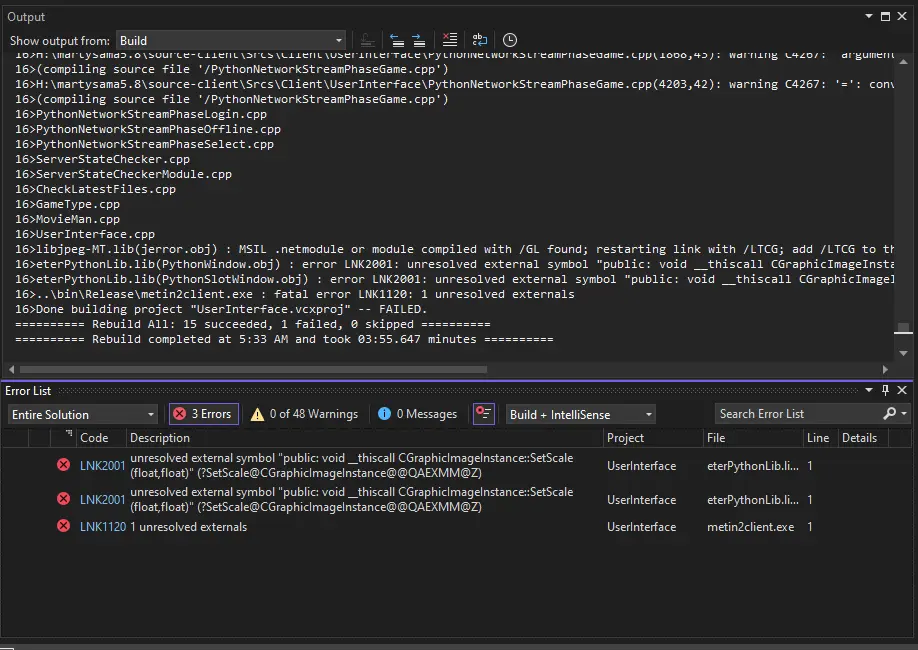Open the Output window options menu
The width and height of the screenshot is (918, 650).
[x=868, y=16]
